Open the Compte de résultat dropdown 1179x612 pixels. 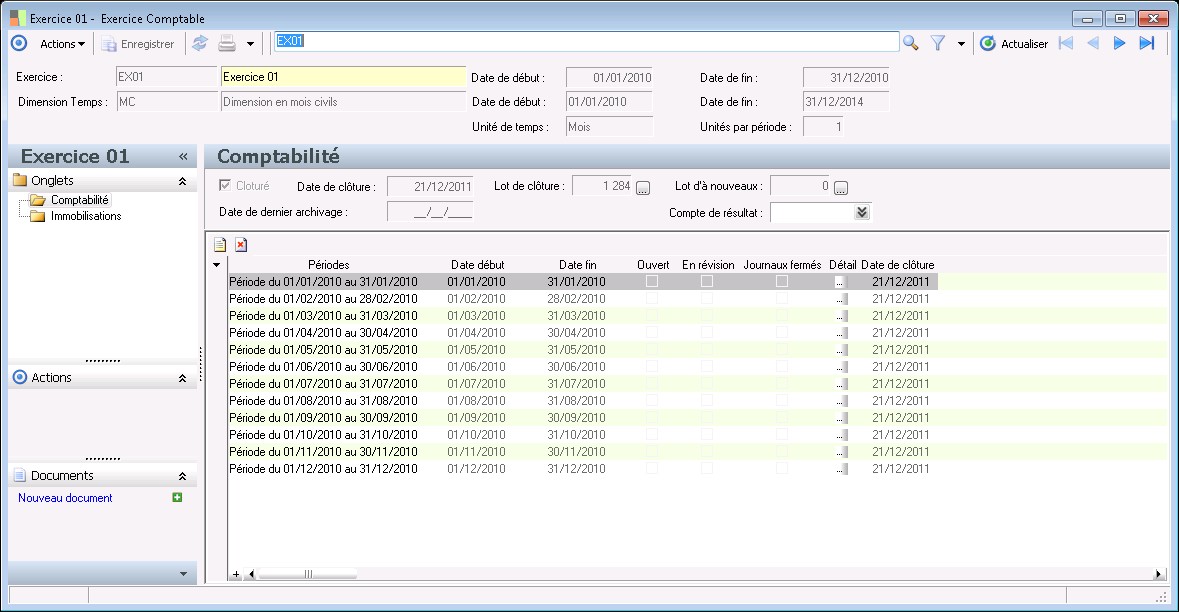click(x=862, y=212)
